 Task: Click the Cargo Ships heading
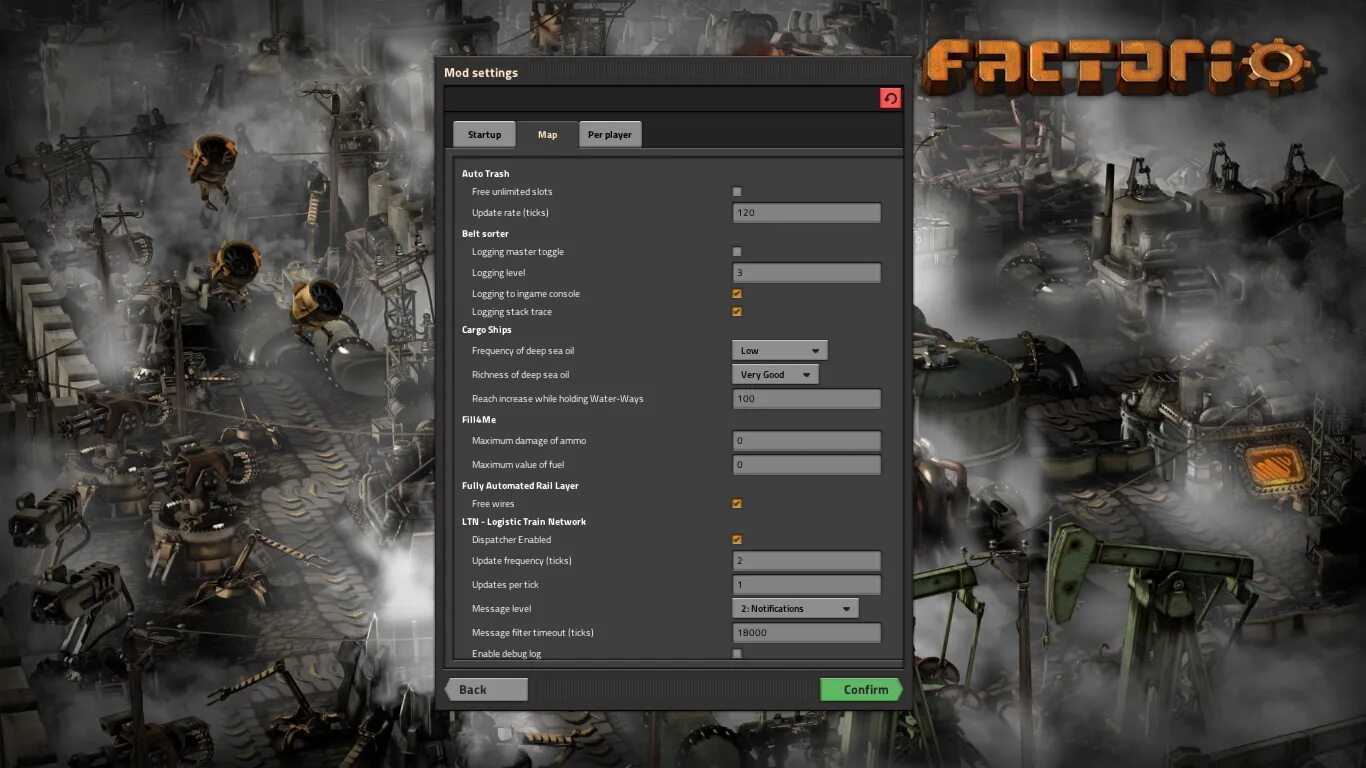(x=486, y=330)
